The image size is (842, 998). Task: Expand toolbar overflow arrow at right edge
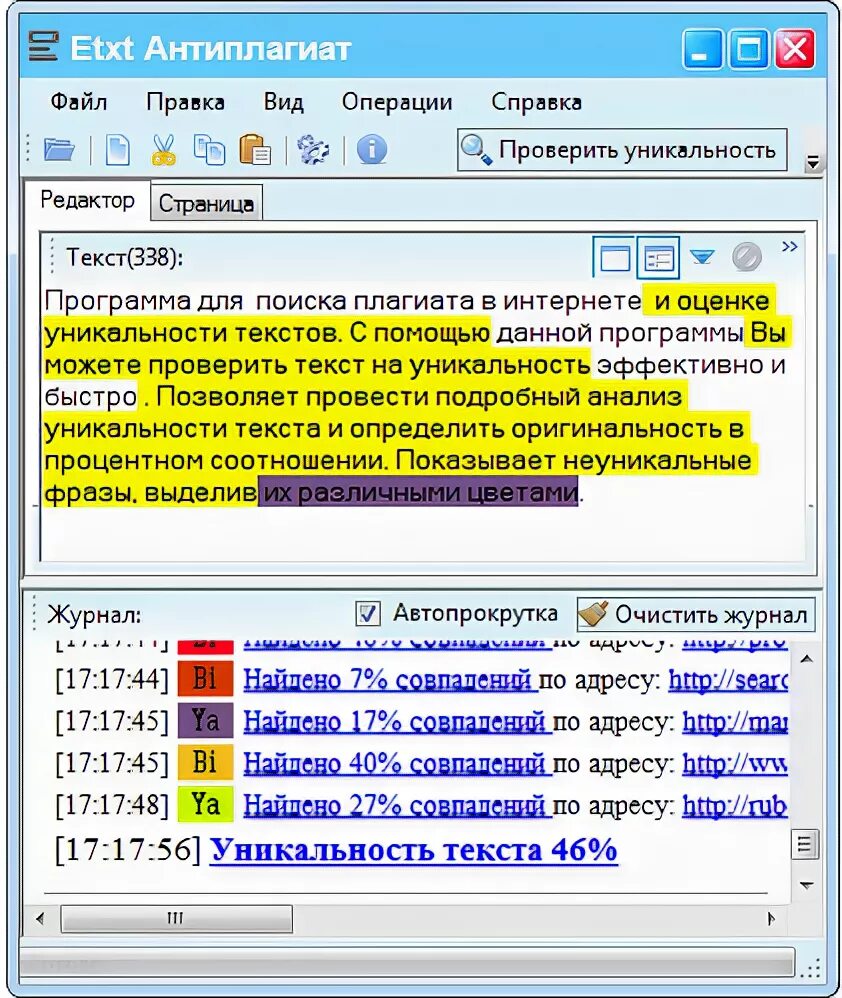(812, 162)
